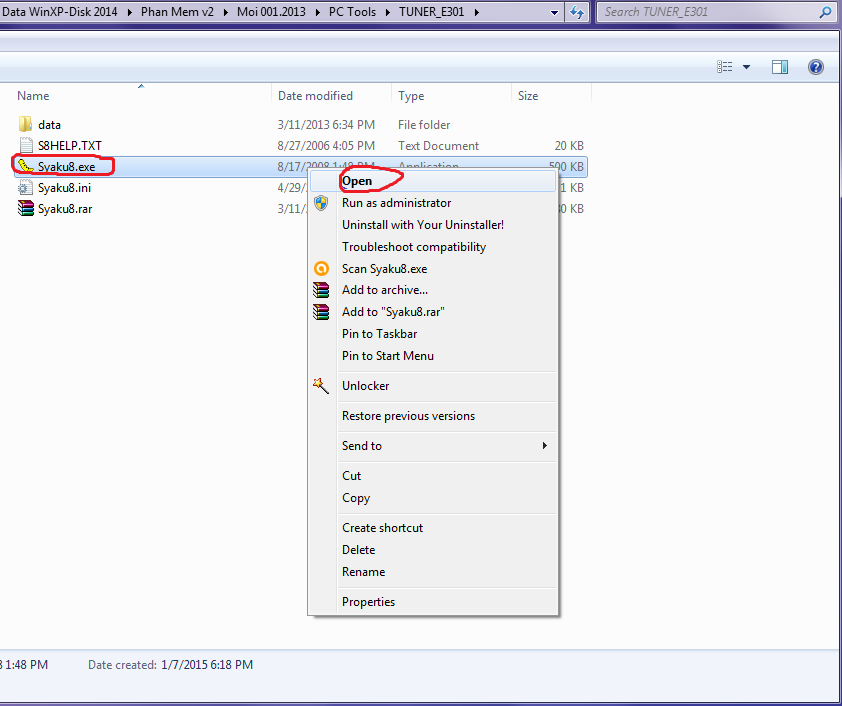
Task: Select the data folder icon
Action: (x=25, y=125)
